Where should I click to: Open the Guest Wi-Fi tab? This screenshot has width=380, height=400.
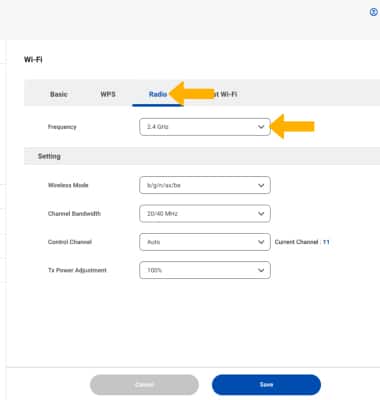point(225,94)
